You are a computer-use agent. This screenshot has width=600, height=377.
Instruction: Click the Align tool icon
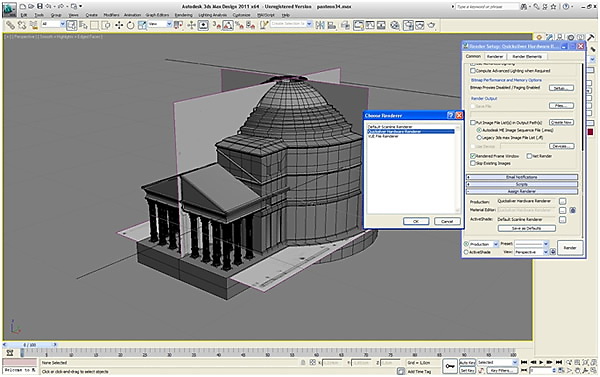[332, 25]
